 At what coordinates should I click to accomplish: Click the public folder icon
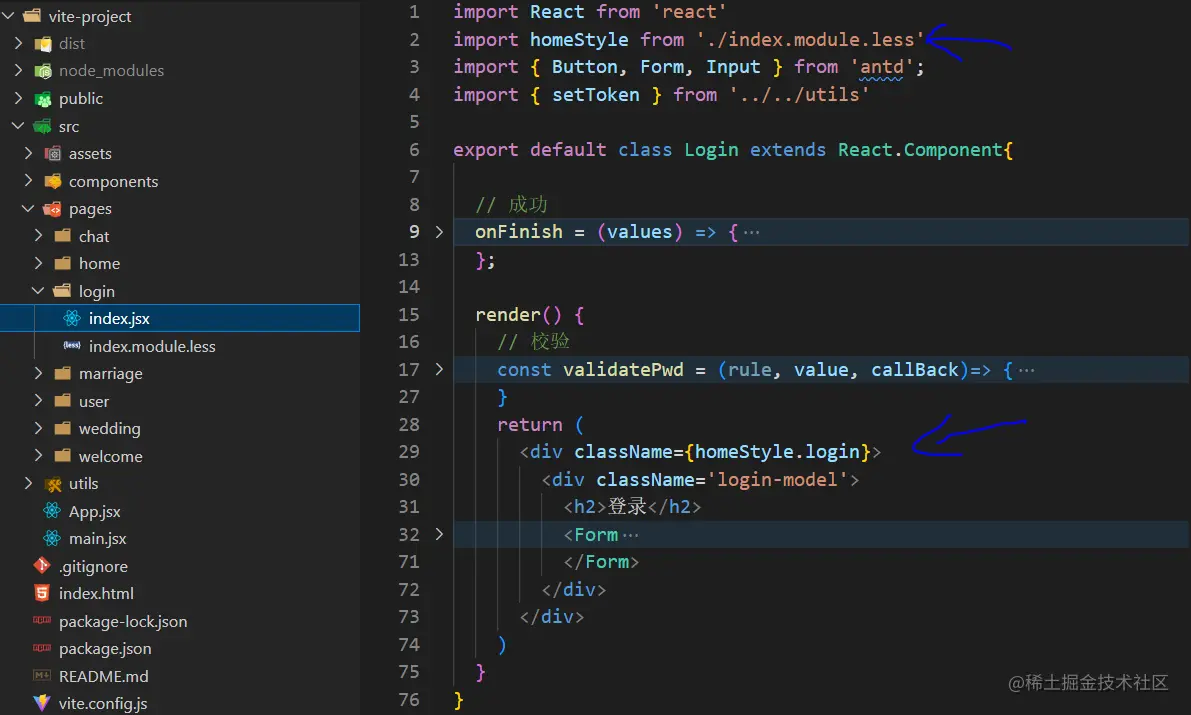pyautogui.click(x=43, y=99)
